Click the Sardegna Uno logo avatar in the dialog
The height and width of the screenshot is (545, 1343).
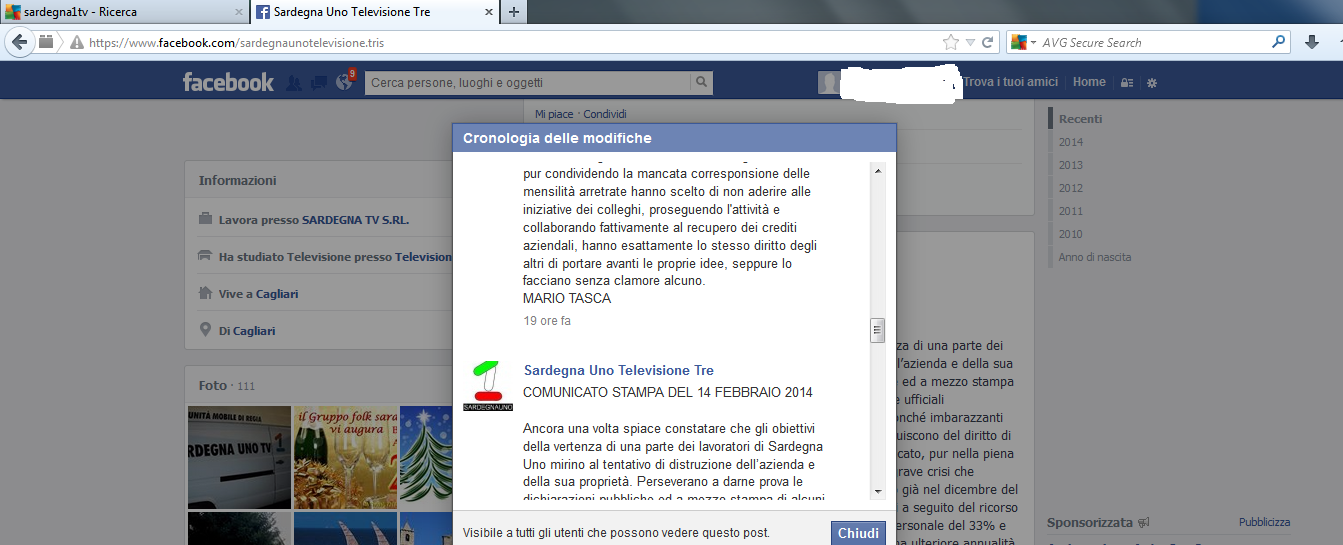click(x=487, y=385)
